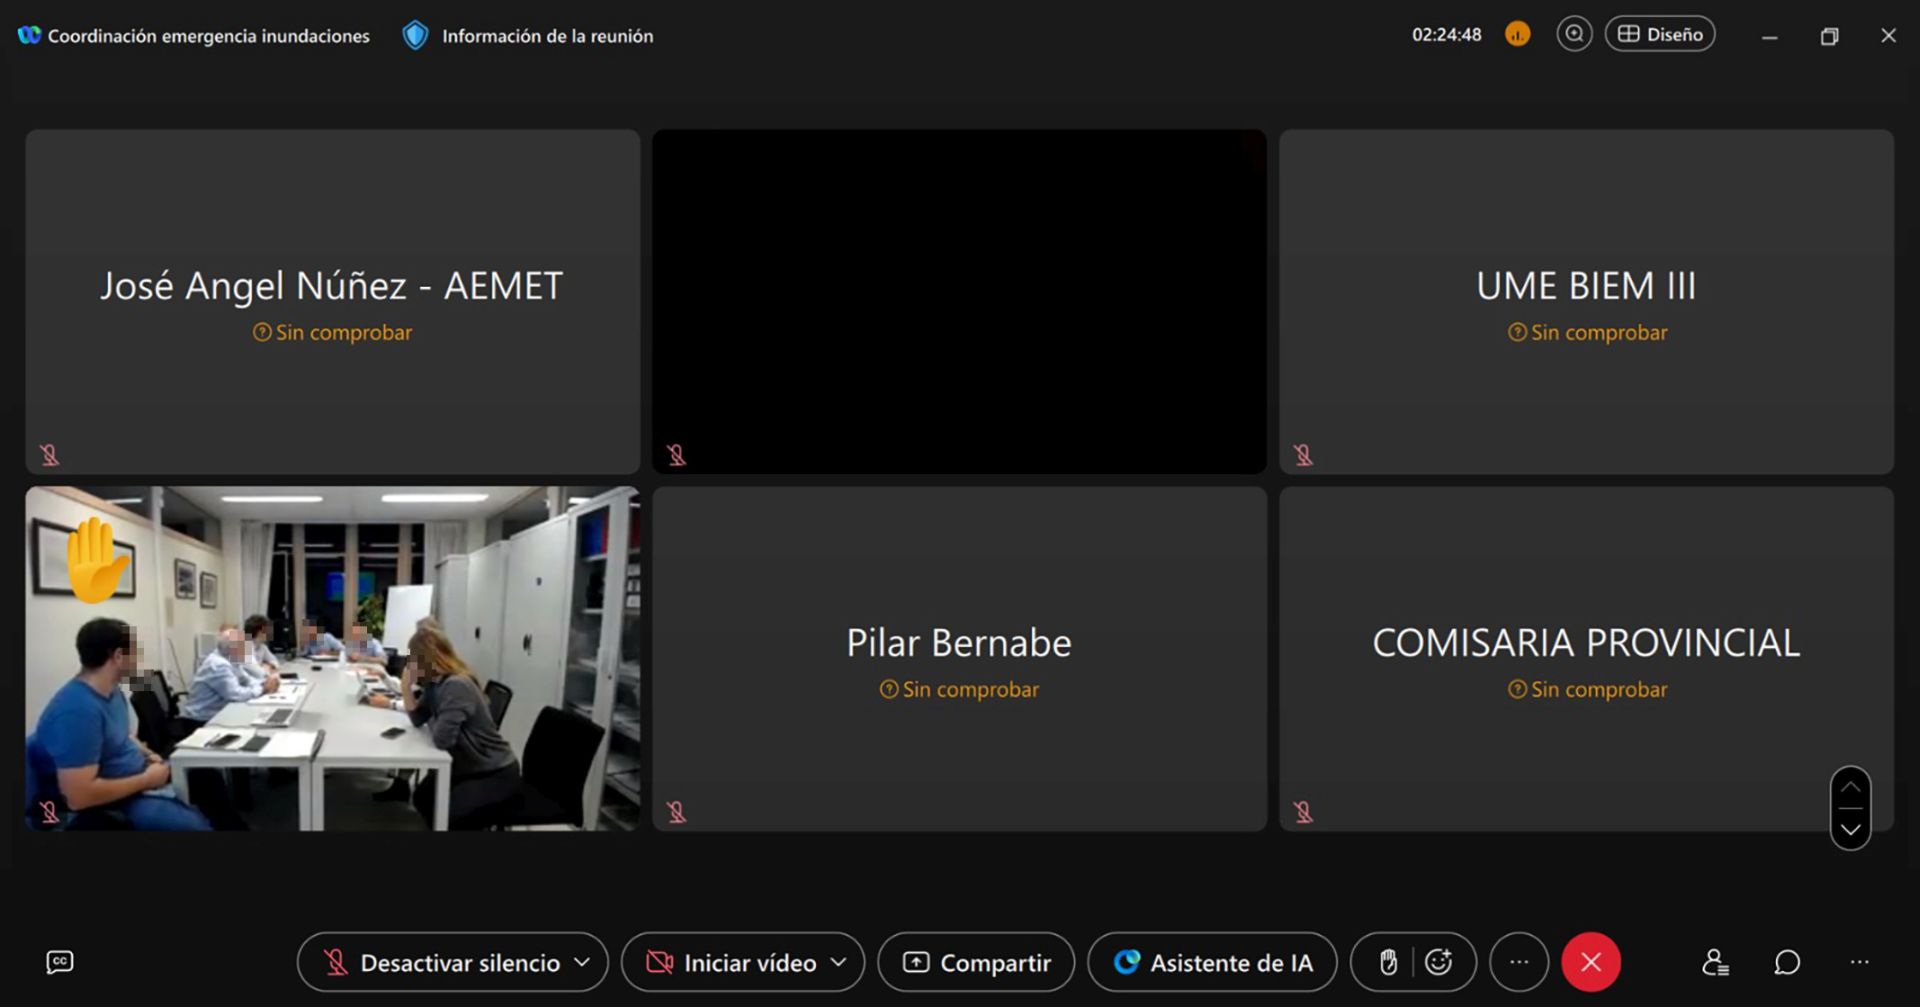Turn on camera with Iniciar vídeo
The image size is (1920, 1007).
732,962
